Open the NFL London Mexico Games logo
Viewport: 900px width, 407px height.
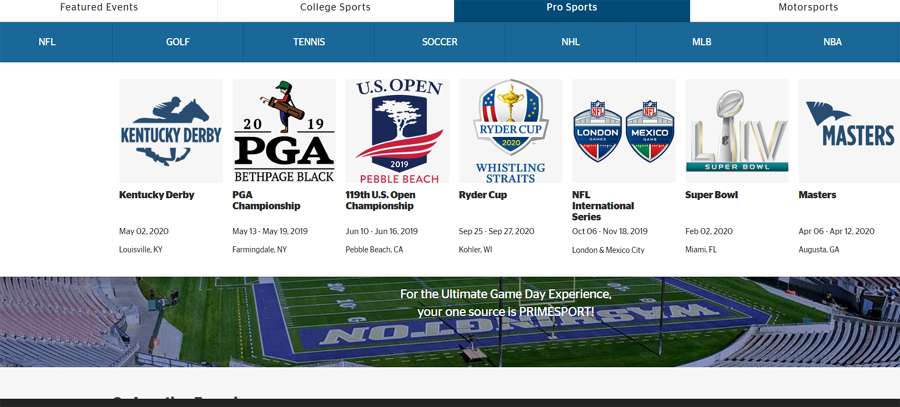coord(623,131)
